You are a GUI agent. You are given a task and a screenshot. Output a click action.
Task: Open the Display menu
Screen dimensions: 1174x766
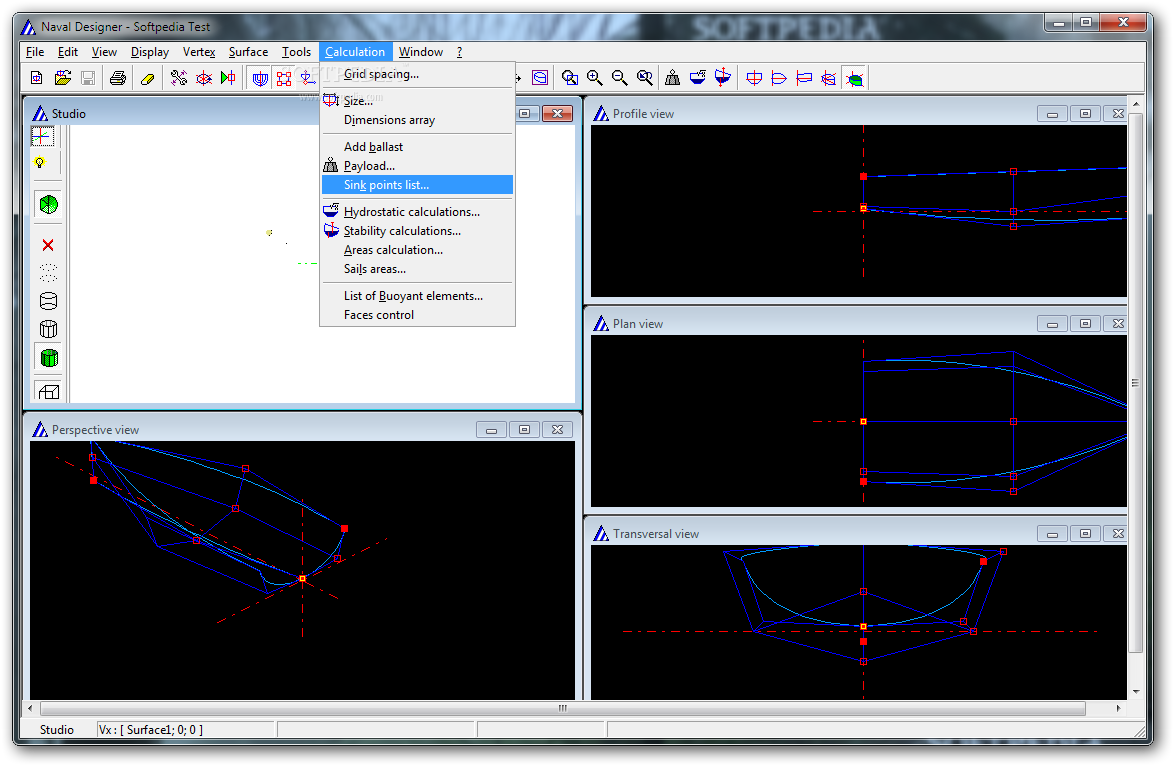[150, 52]
